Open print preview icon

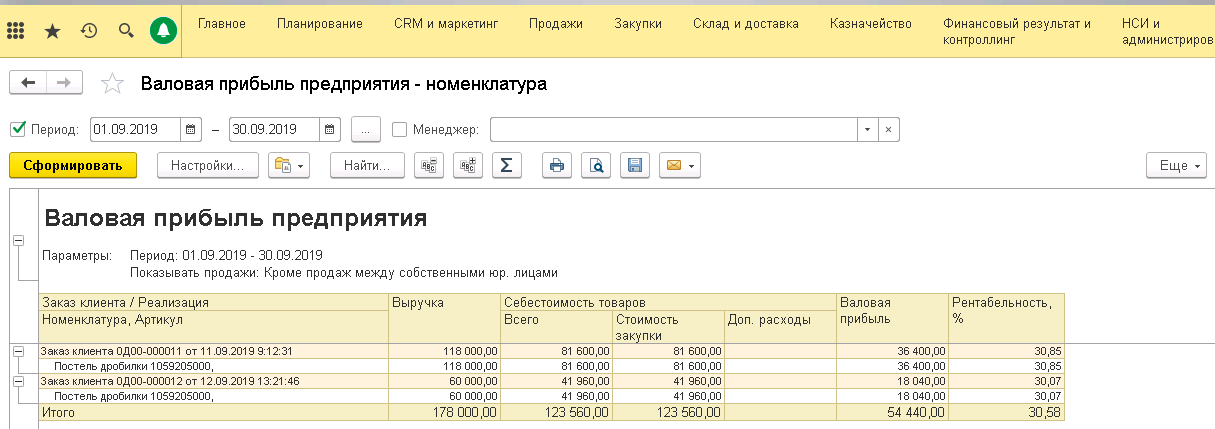pos(596,166)
